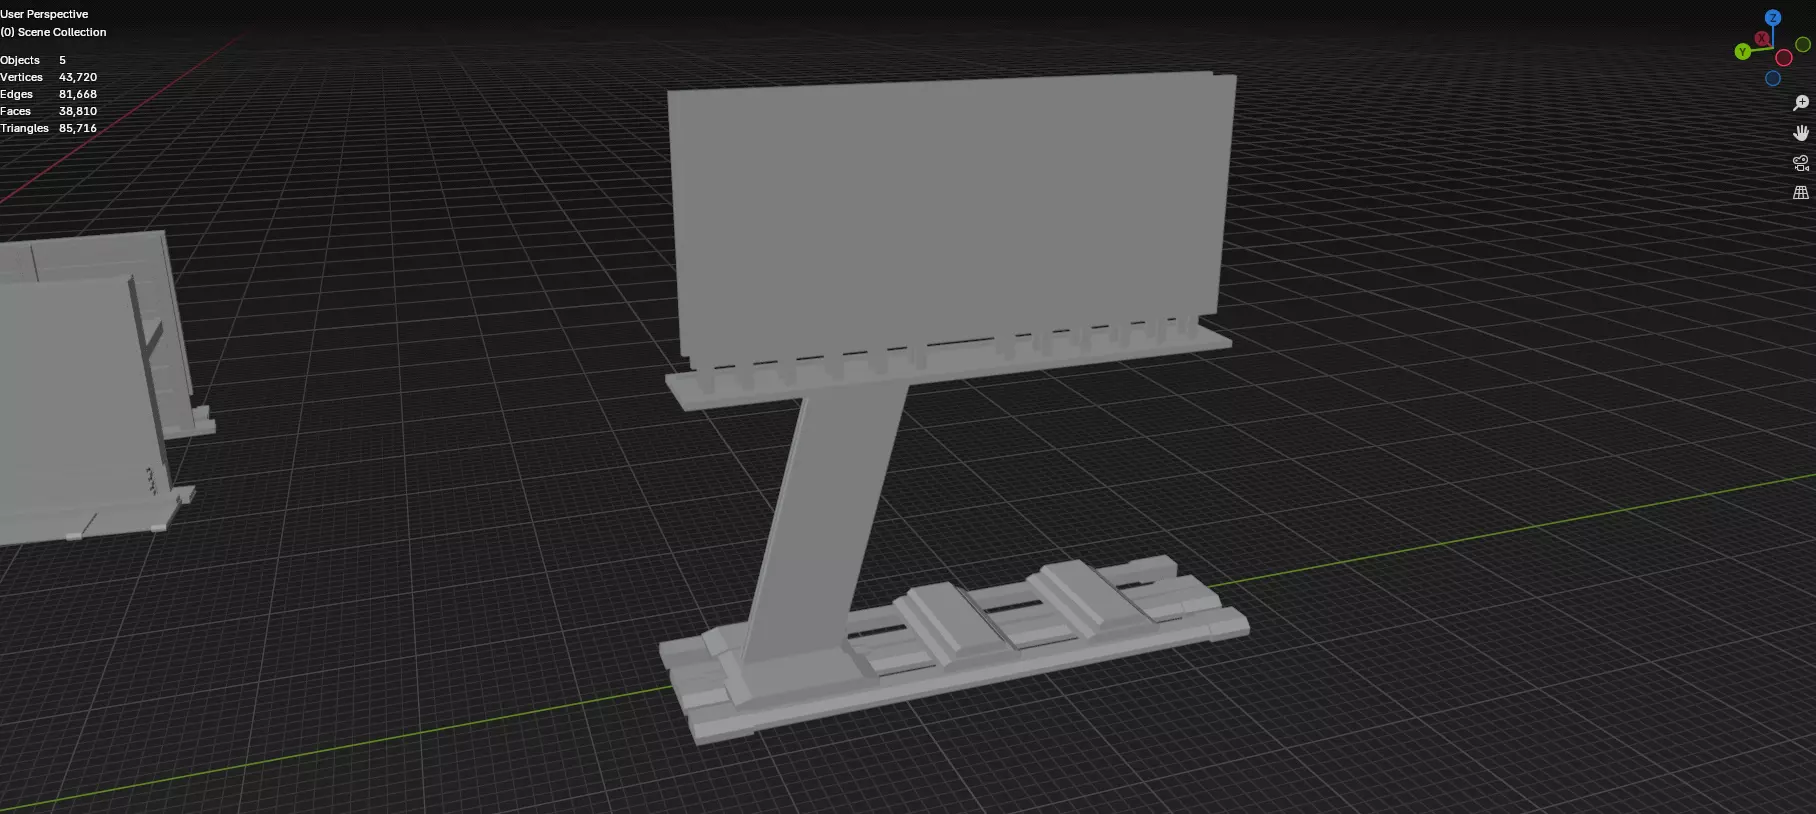Click the green Y axis gizmo handle
The width and height of the screenshot is (1816, 814).
[x=1743, y=51]
